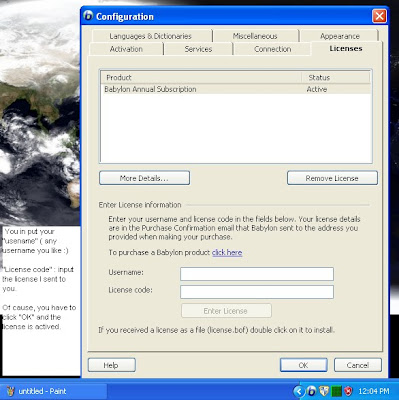Viewport: 399px width, 400px height.
Task: Click the More Details button
Action: [144, 178]
